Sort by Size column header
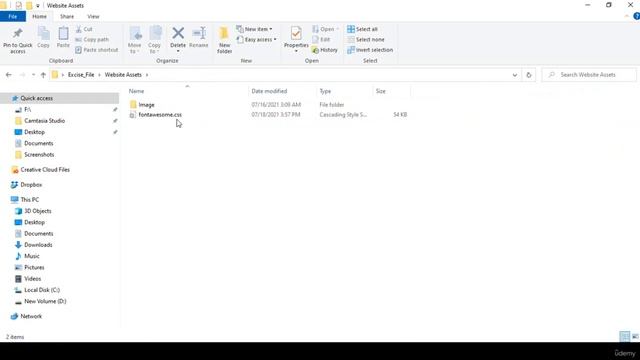This screenshot has height=360, width=640. [x=381, y=91]
